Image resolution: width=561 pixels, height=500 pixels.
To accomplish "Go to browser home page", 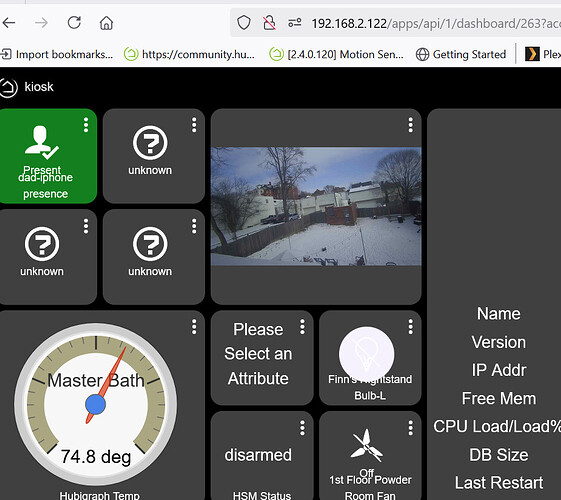I will tap(106, 23).
